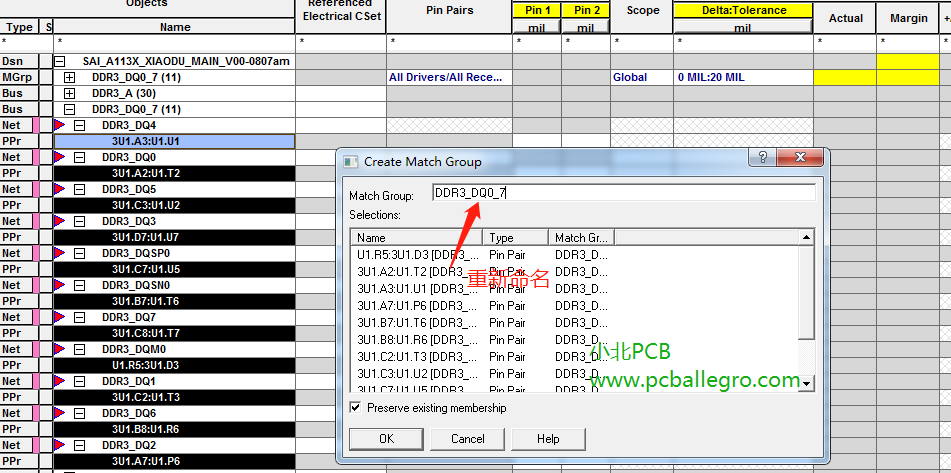Click in the Match Group name field
The width and height of the screenshot is (951, 473).
click(x=623, y=193)
